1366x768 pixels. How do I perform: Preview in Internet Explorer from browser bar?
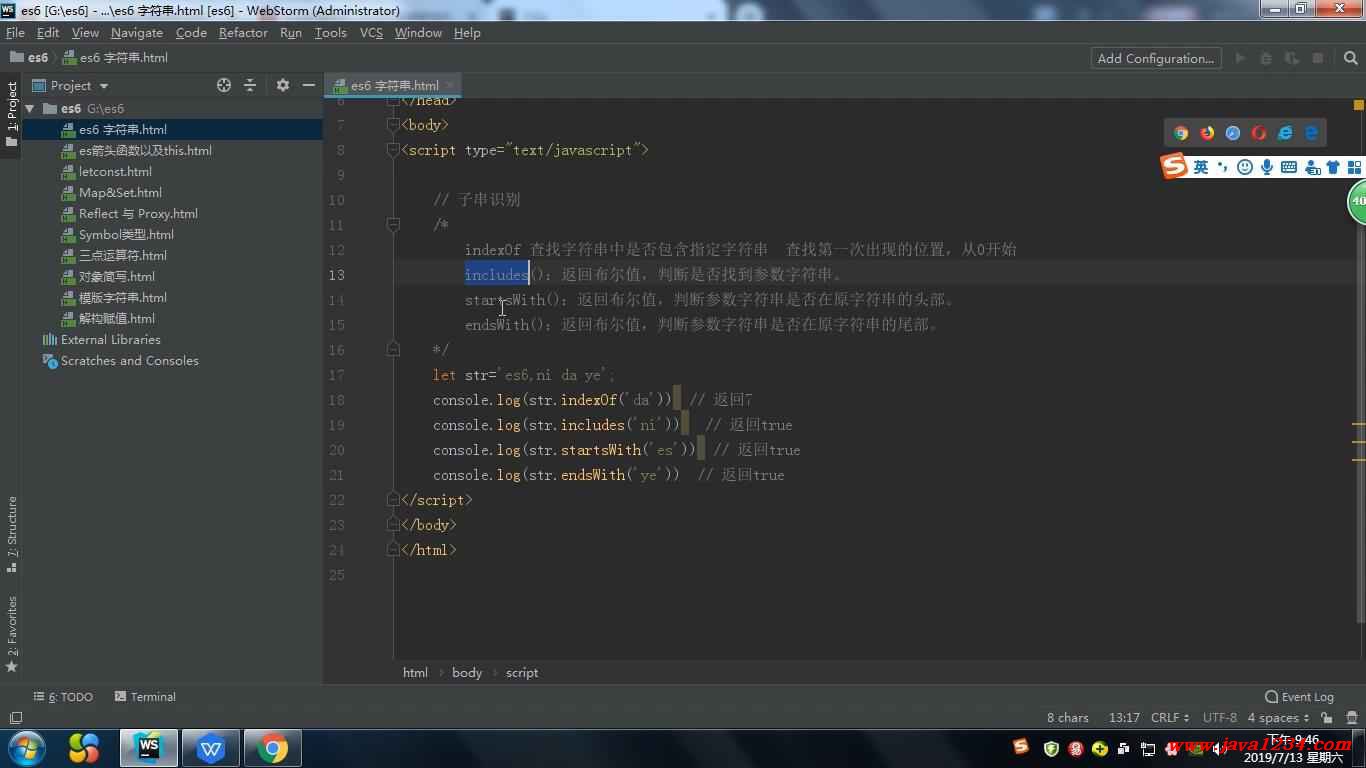(1285, 133)
